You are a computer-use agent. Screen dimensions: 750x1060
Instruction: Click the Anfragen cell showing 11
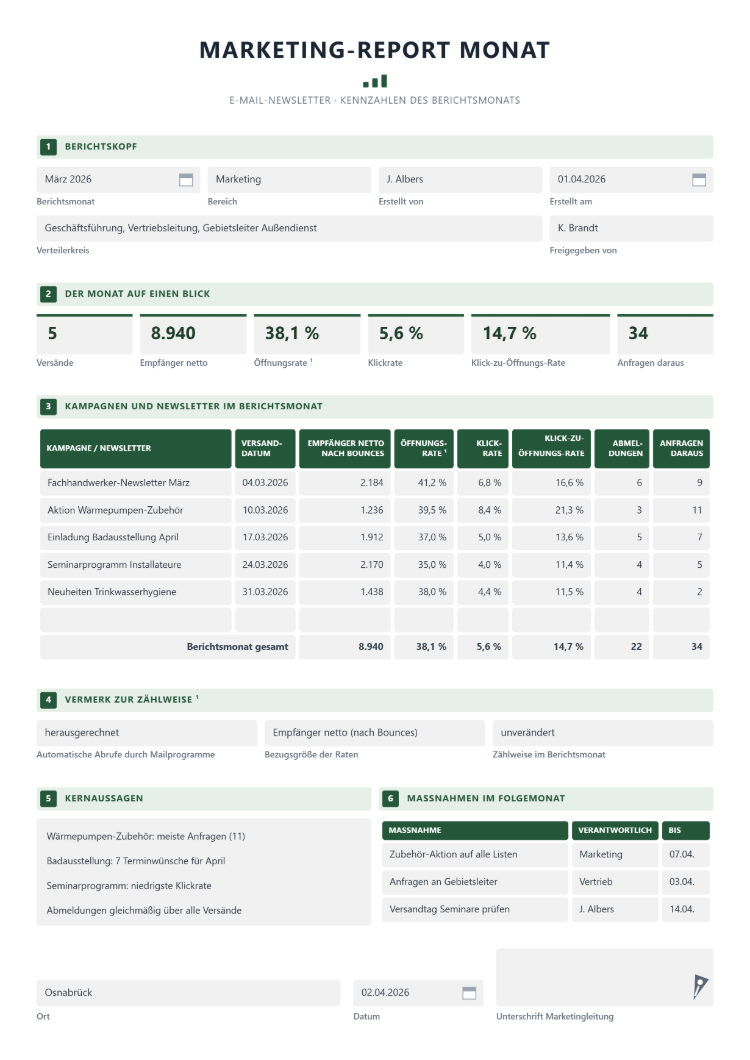(681, 510)
